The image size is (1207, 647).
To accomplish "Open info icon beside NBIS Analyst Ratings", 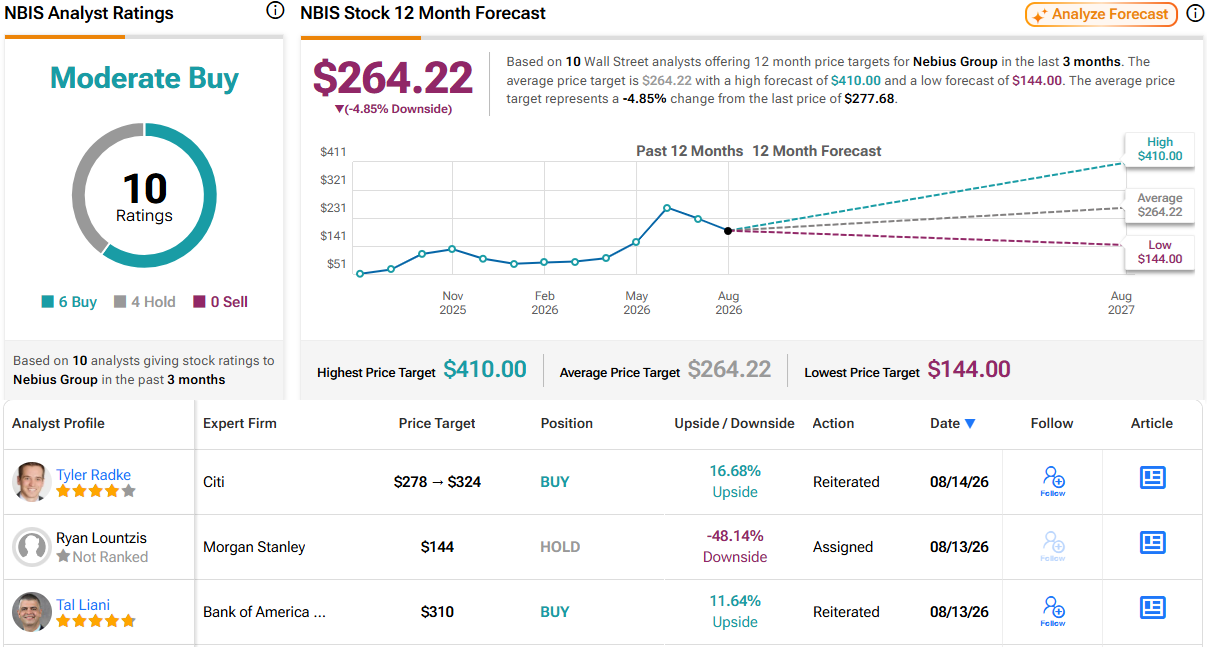I will pyautogui.click(x=275, y=11).
